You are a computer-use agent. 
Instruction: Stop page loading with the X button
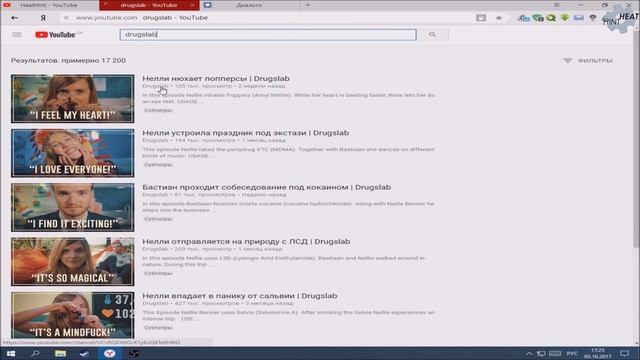coord(66,18)
